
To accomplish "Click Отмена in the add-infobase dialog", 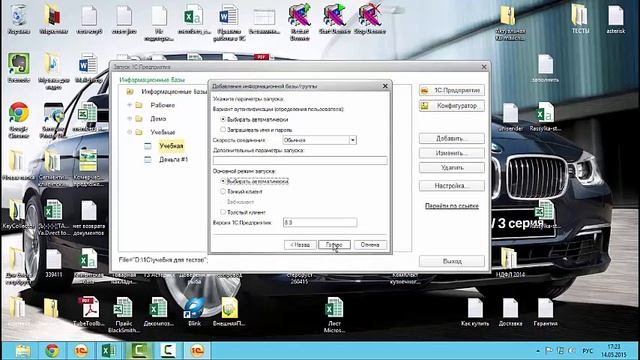I will (370, 245).
